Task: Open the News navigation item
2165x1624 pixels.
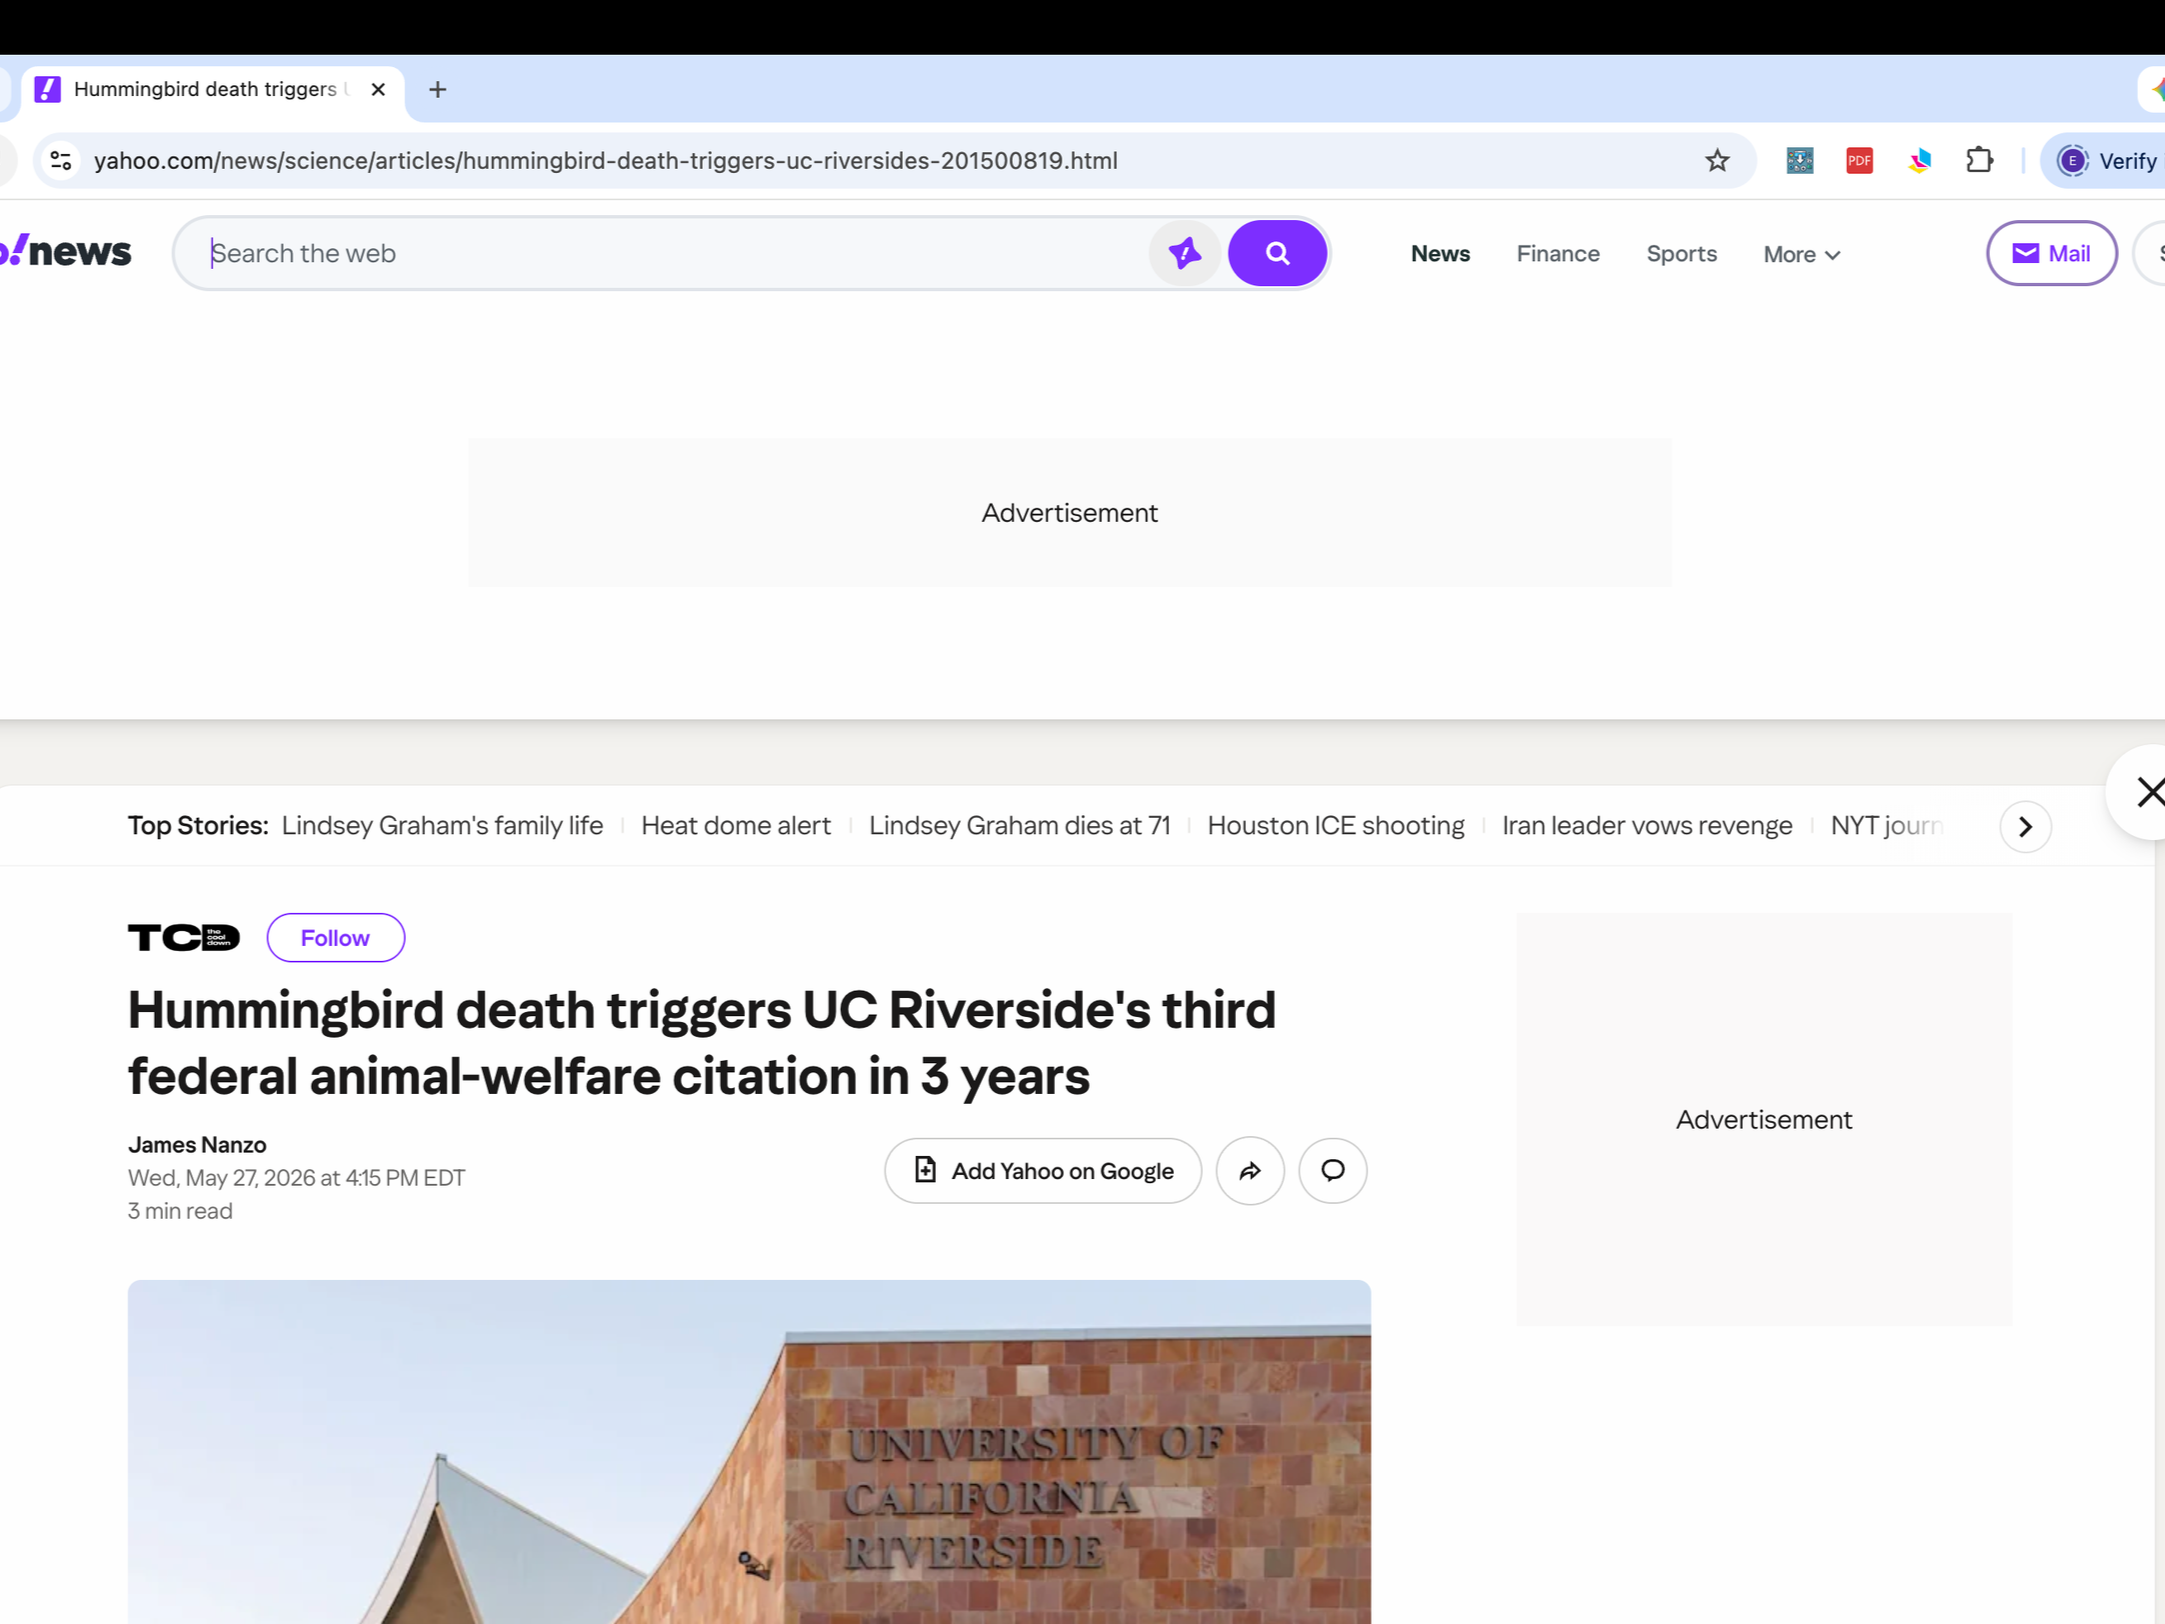Action: click(x=1440, y=254)
